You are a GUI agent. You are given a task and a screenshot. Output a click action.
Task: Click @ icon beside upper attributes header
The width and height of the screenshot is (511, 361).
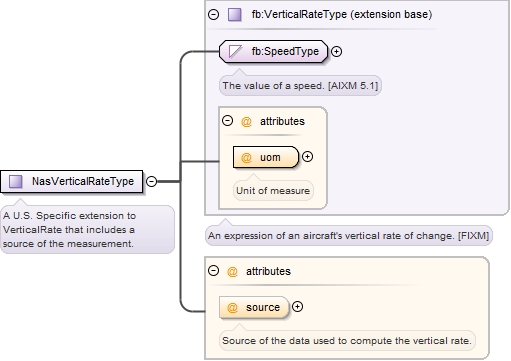pos(246,121)
